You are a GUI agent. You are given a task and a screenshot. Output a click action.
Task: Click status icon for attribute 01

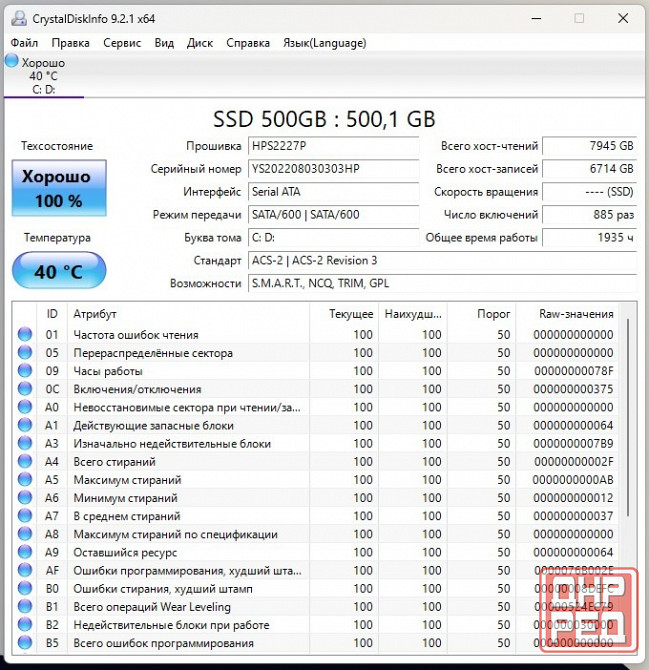click(x=25, y=334)
